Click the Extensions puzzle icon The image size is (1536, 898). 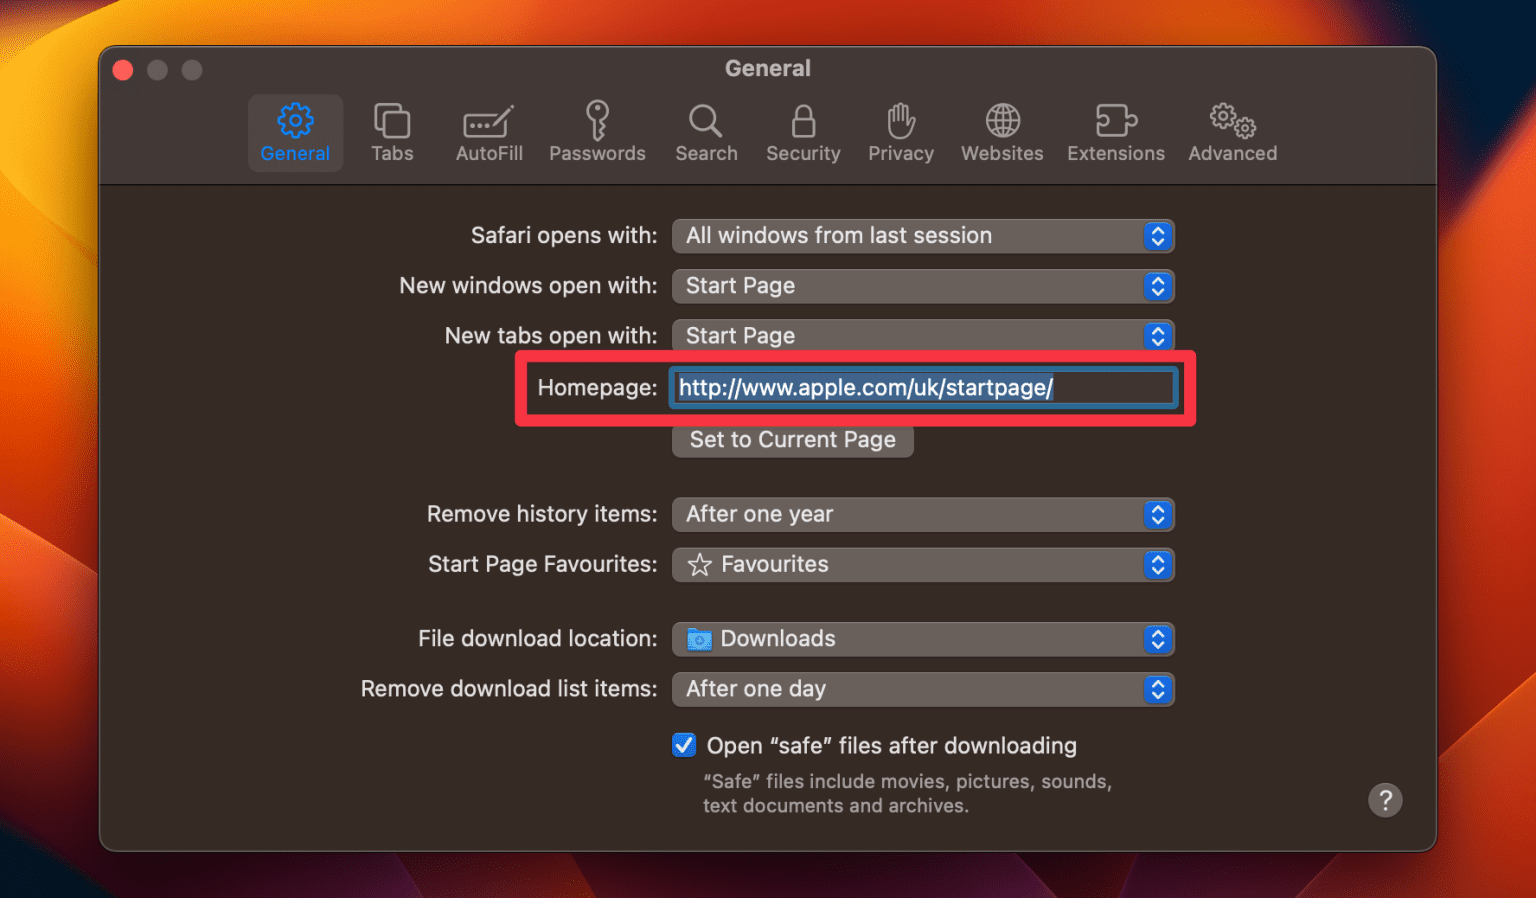coord(1115,131)
